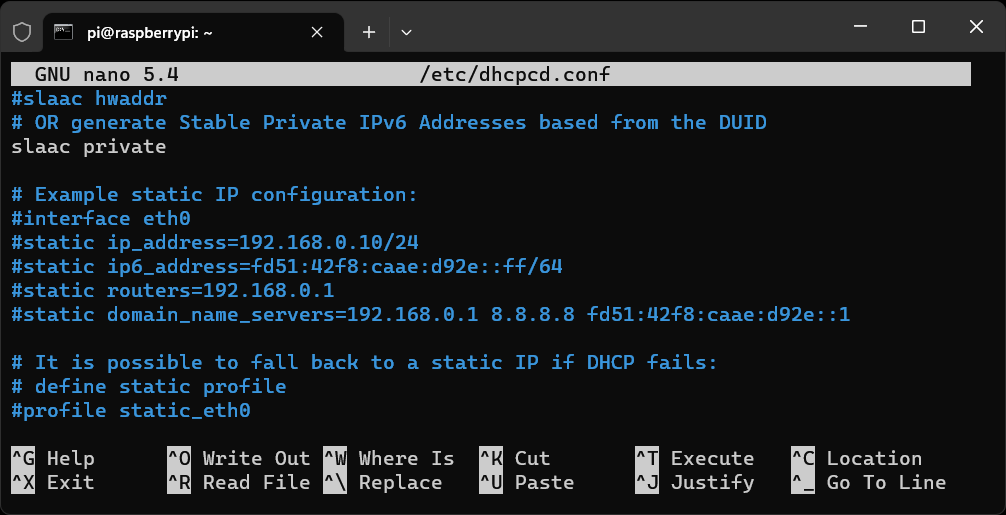Open a new terminal tab
Image resolution: width=1006 pixels, height=515 pixels.
pyautogui.click(x=368, y=32)
